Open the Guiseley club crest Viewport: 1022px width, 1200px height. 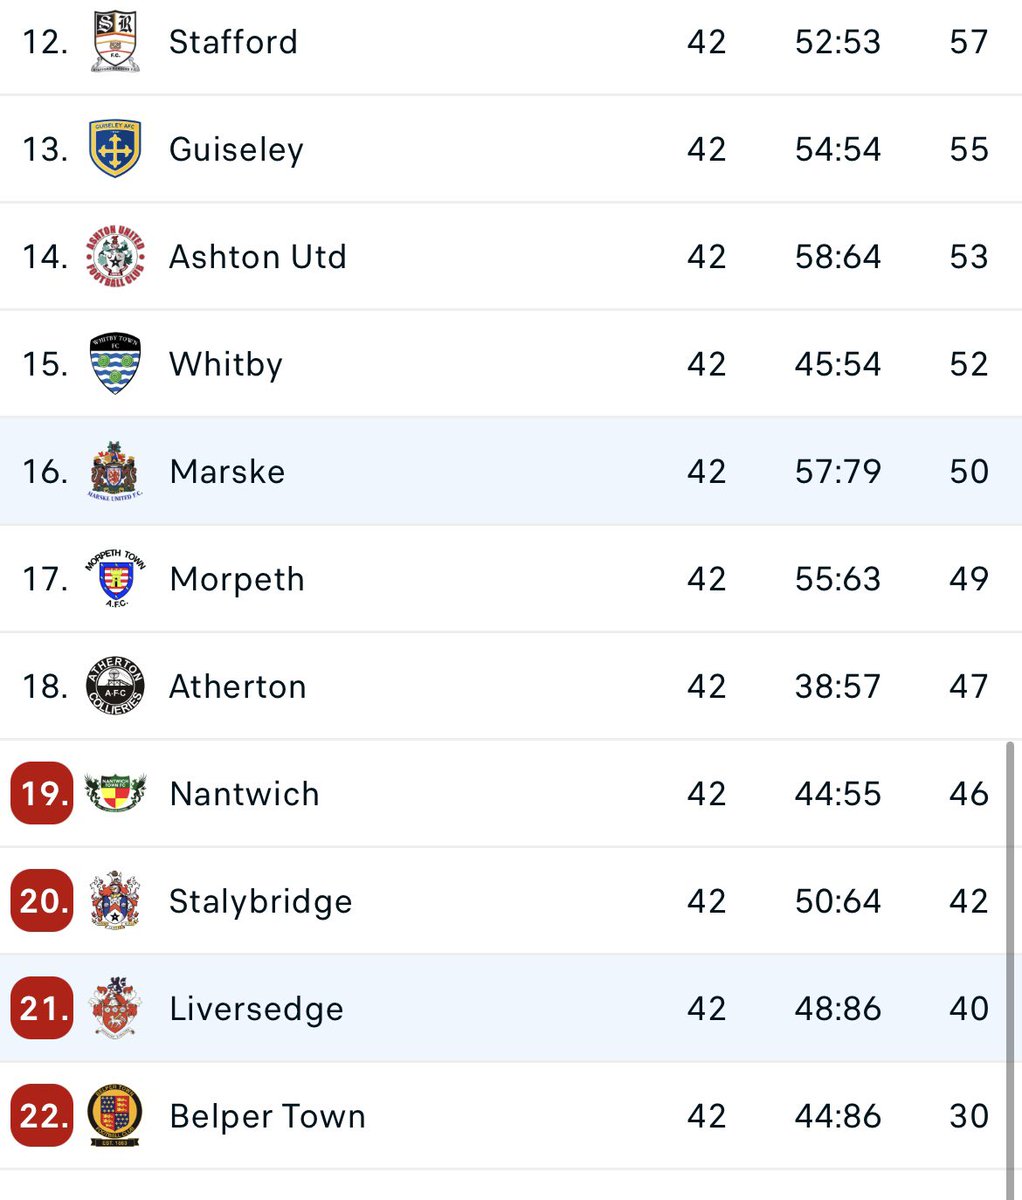pyautogui.click(x=115, y=149)
